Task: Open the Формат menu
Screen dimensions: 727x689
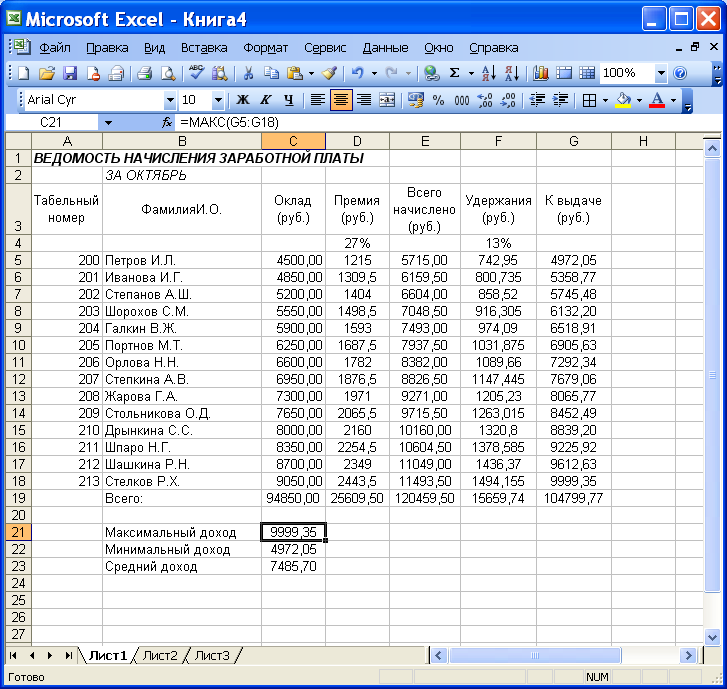Action: click(266, 48)
